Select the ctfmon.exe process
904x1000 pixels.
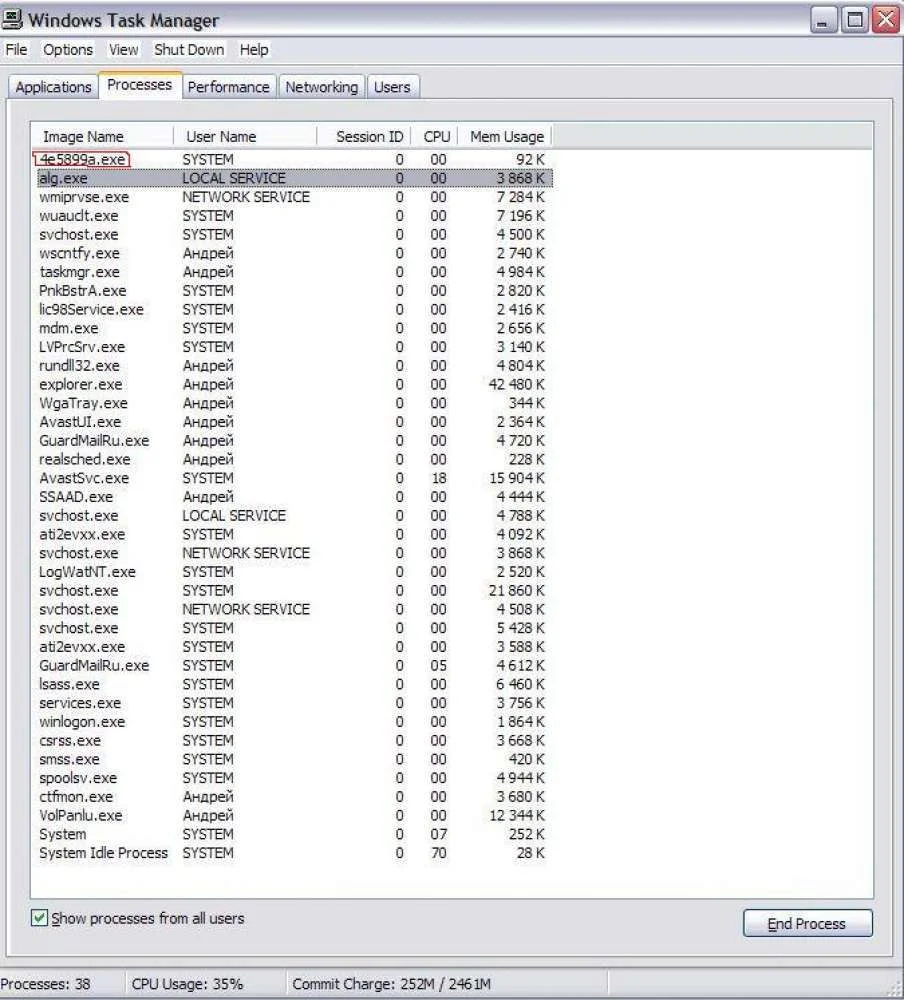(x=293, y=797)
